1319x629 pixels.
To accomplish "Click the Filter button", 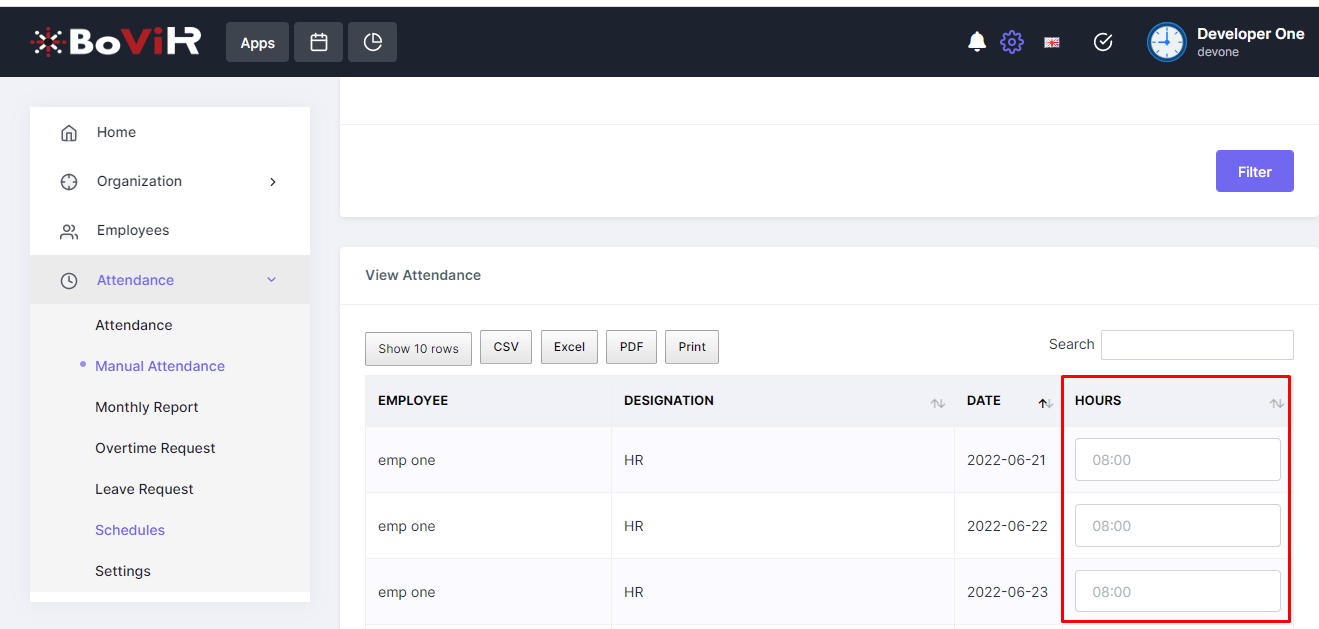I will (1255, 171).
